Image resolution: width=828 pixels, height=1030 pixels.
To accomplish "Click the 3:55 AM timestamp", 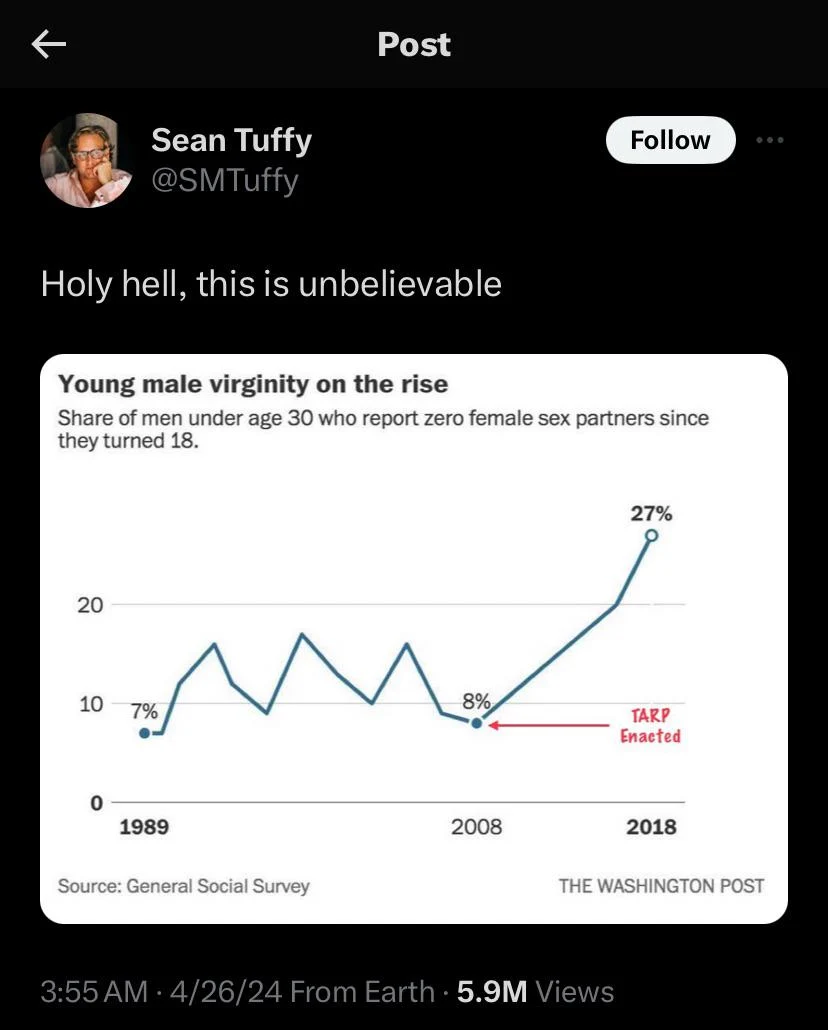I will coord(93,992).
